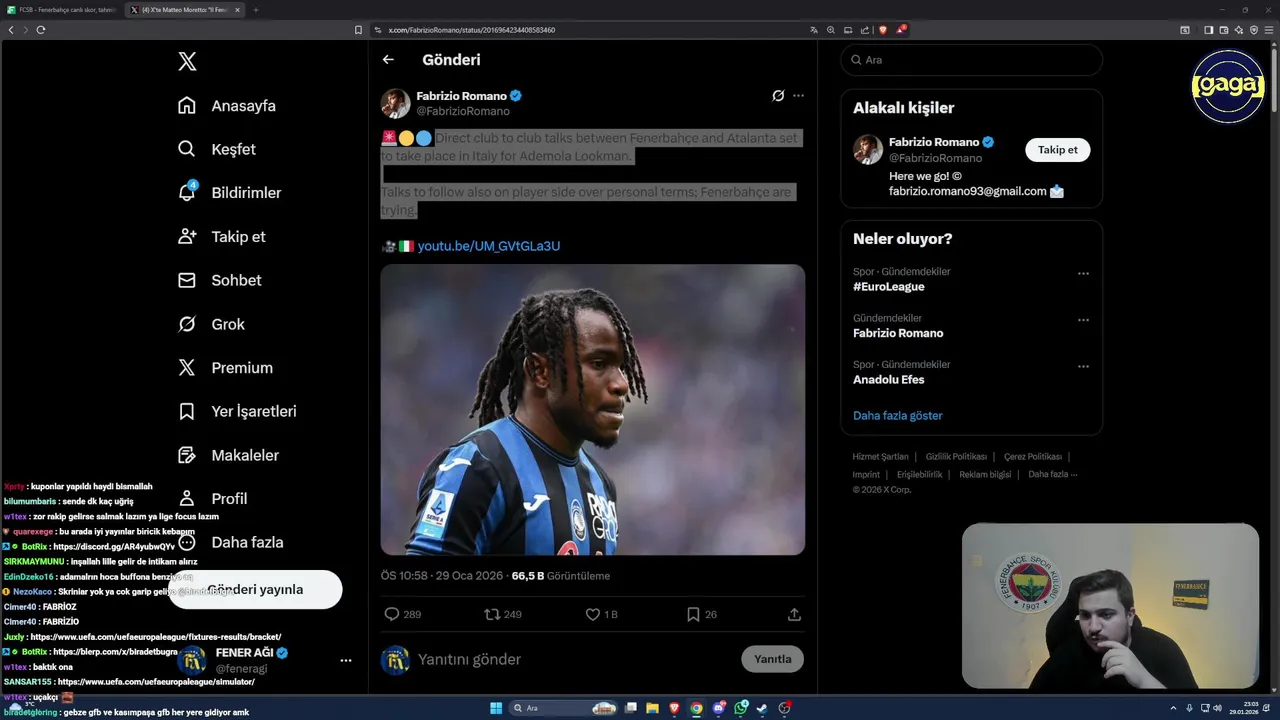The image size is (1280, 720).
Task: Open the Lookman photo in the post
Action: click(593, 409)
